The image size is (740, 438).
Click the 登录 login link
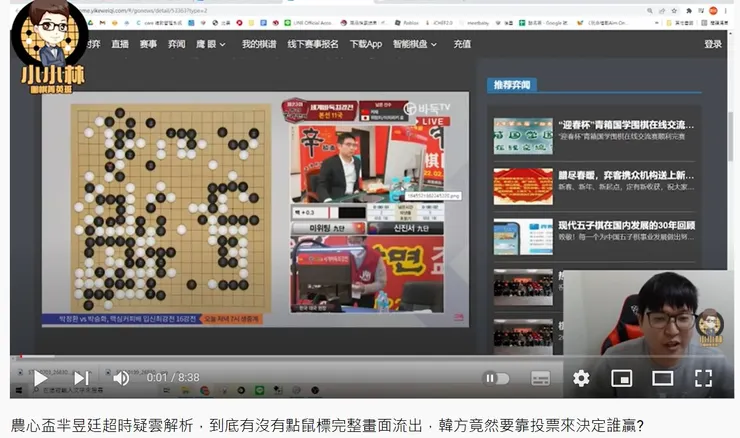(x=713, y=44)
